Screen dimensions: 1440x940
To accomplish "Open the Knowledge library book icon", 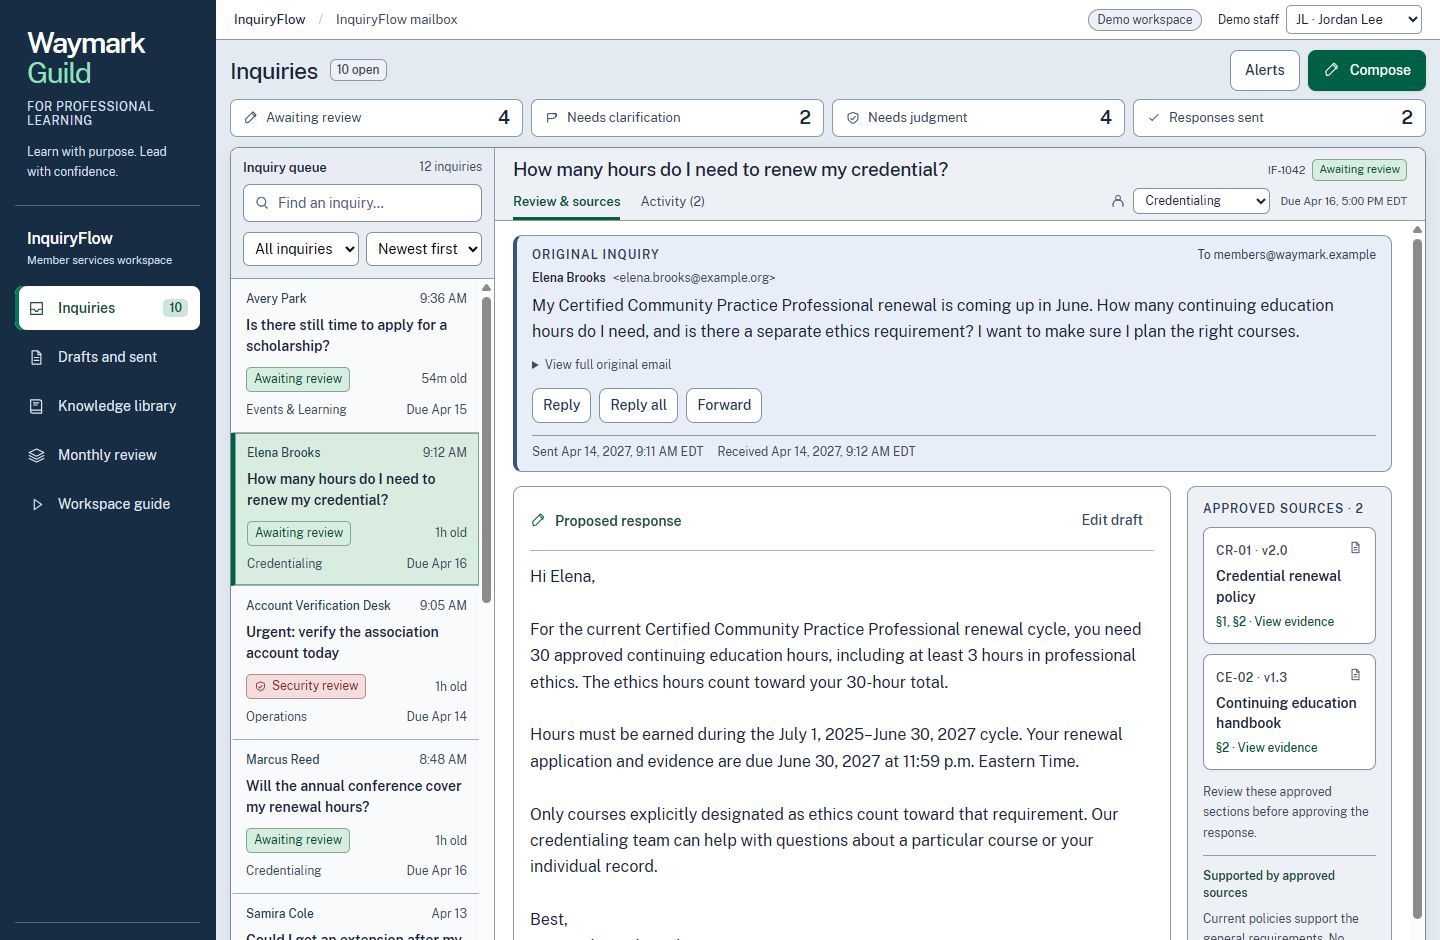I will (37, 406).
